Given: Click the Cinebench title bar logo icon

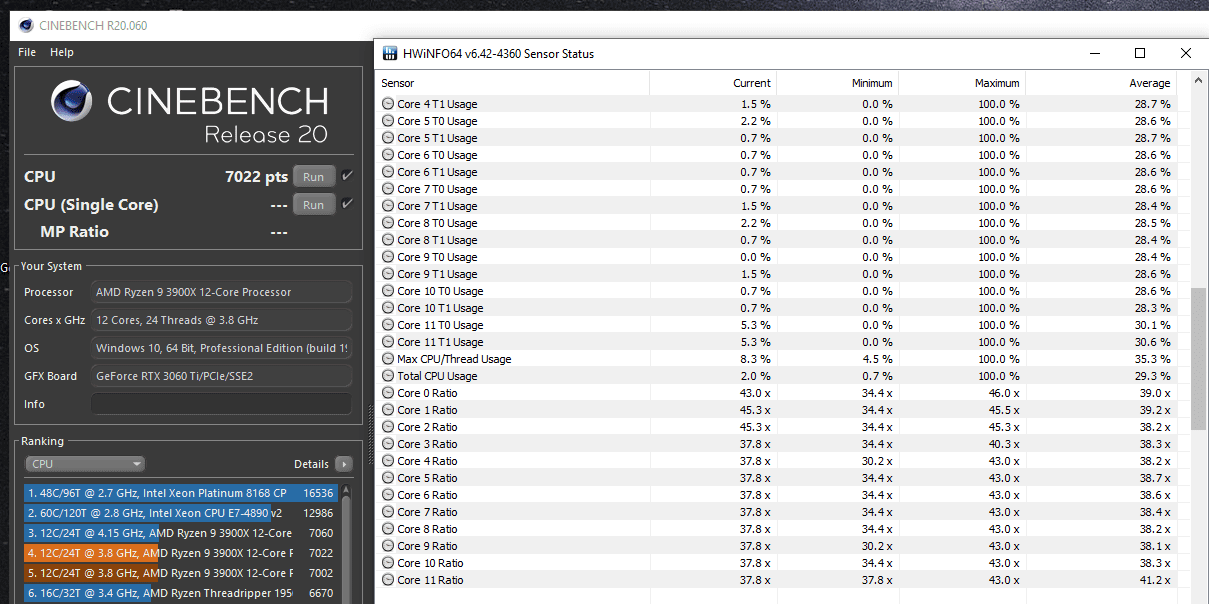Looking at the screenshot, I should click(25, 25).
